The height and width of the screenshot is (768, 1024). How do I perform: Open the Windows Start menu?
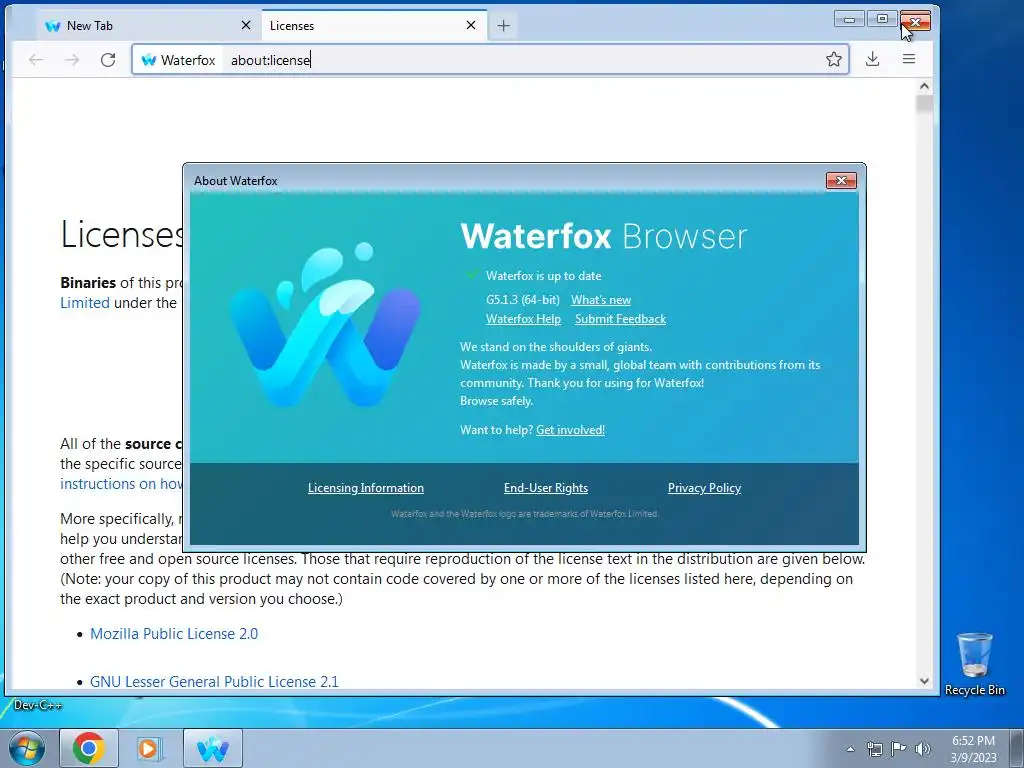[26, 748]
